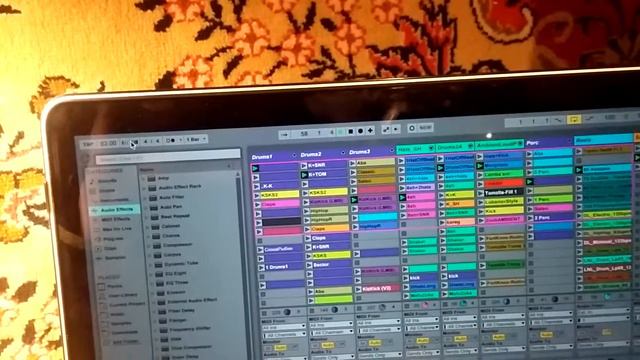Image resolution: width=640 pixels, height=360 pixels.
Task: Select Sounds category in browser
Action: pos(106,181)
